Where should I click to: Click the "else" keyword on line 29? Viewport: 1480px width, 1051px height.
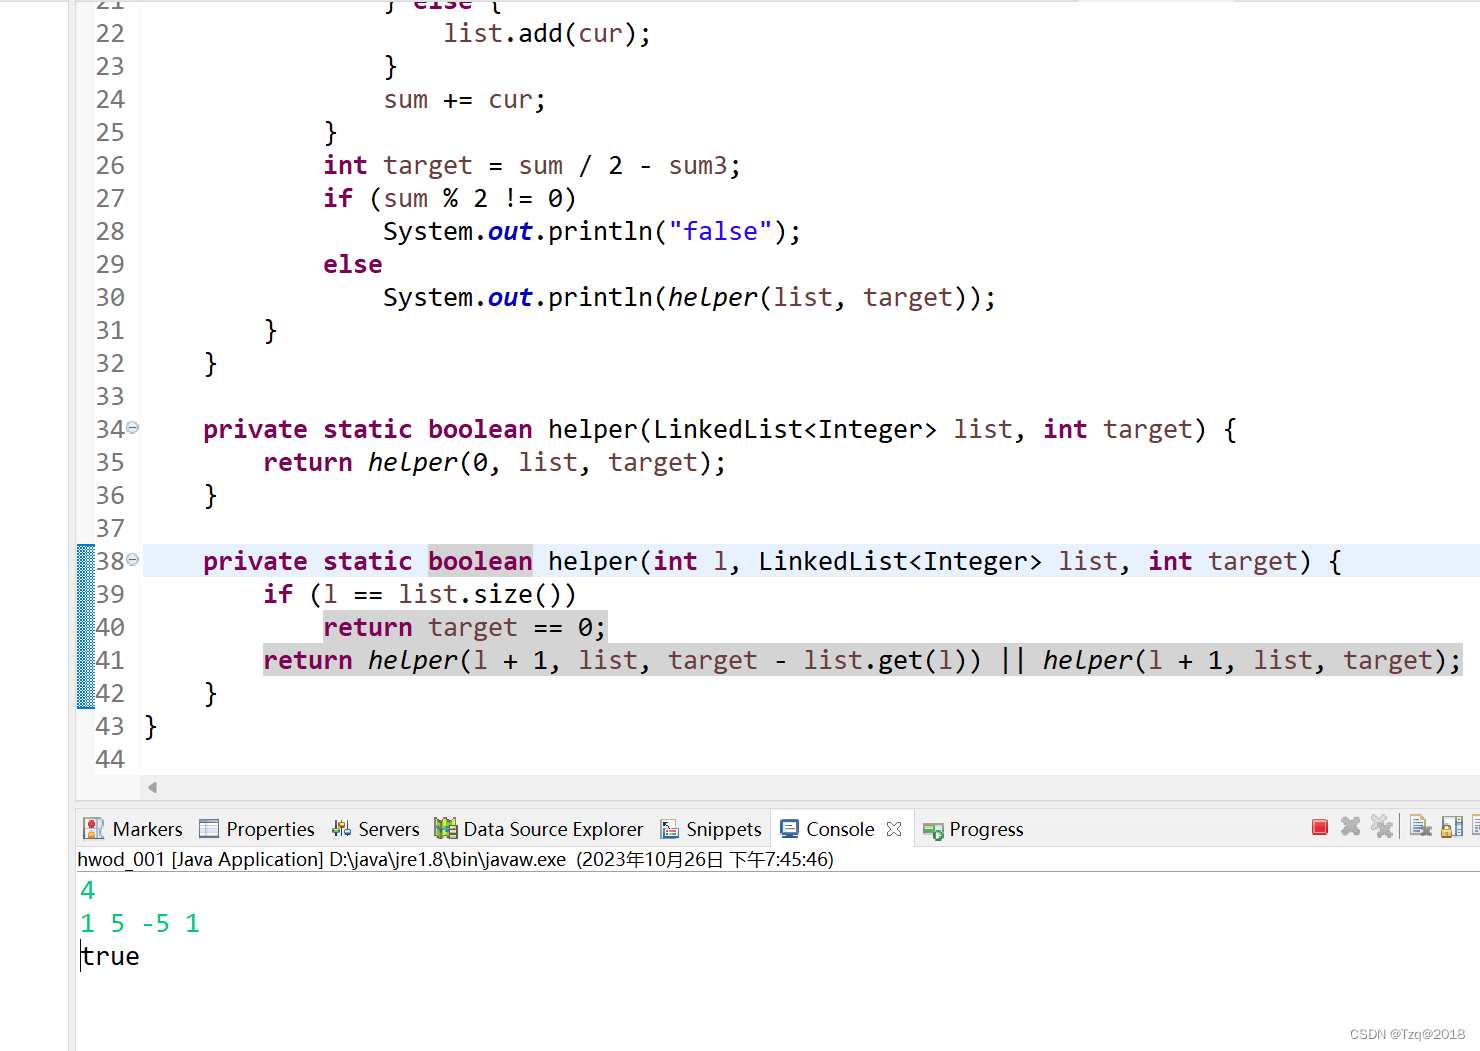point(352,264)
